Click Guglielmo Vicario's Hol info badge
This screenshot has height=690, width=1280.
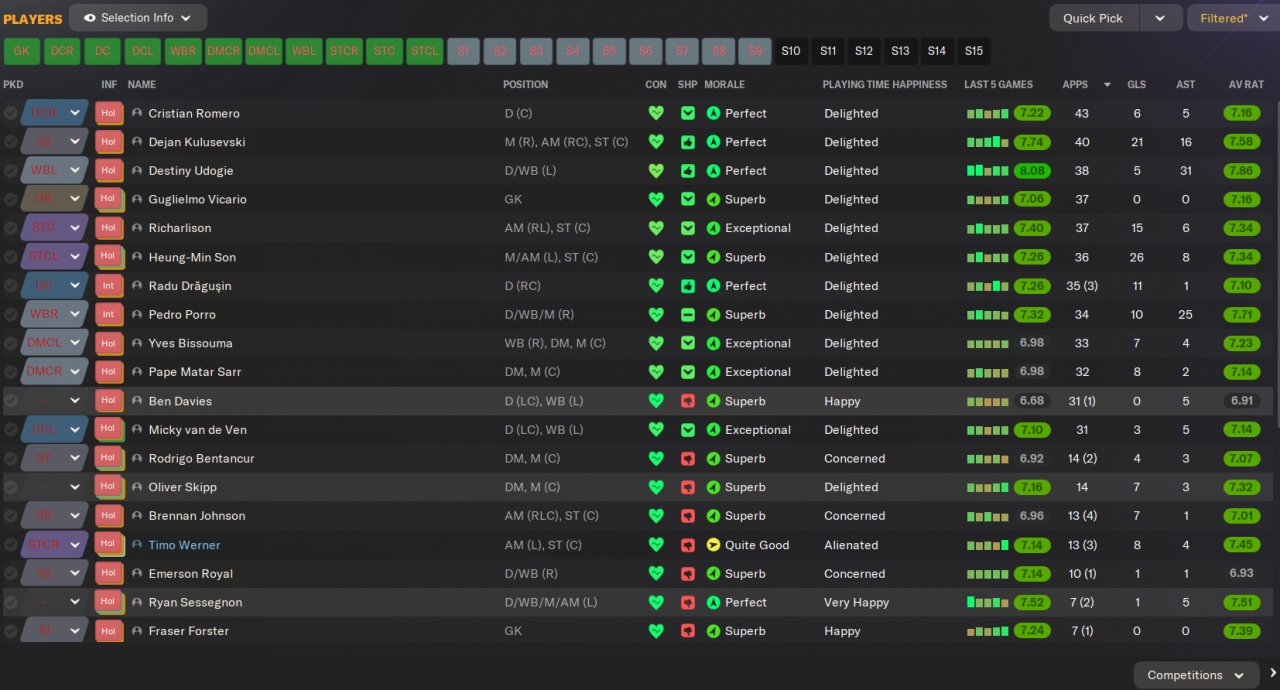pos(109,199)
